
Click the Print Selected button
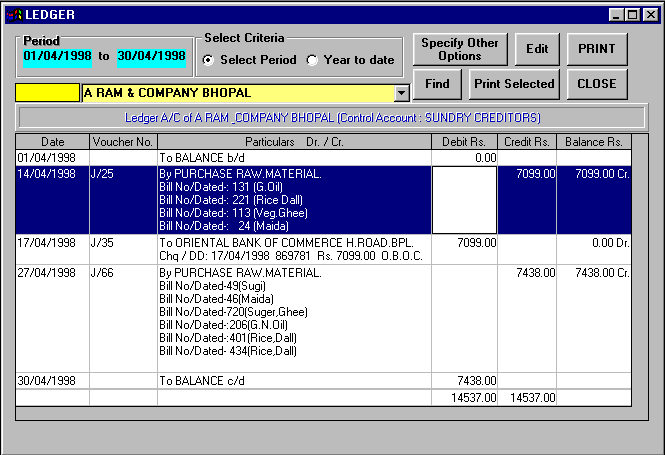click(514, 84)
